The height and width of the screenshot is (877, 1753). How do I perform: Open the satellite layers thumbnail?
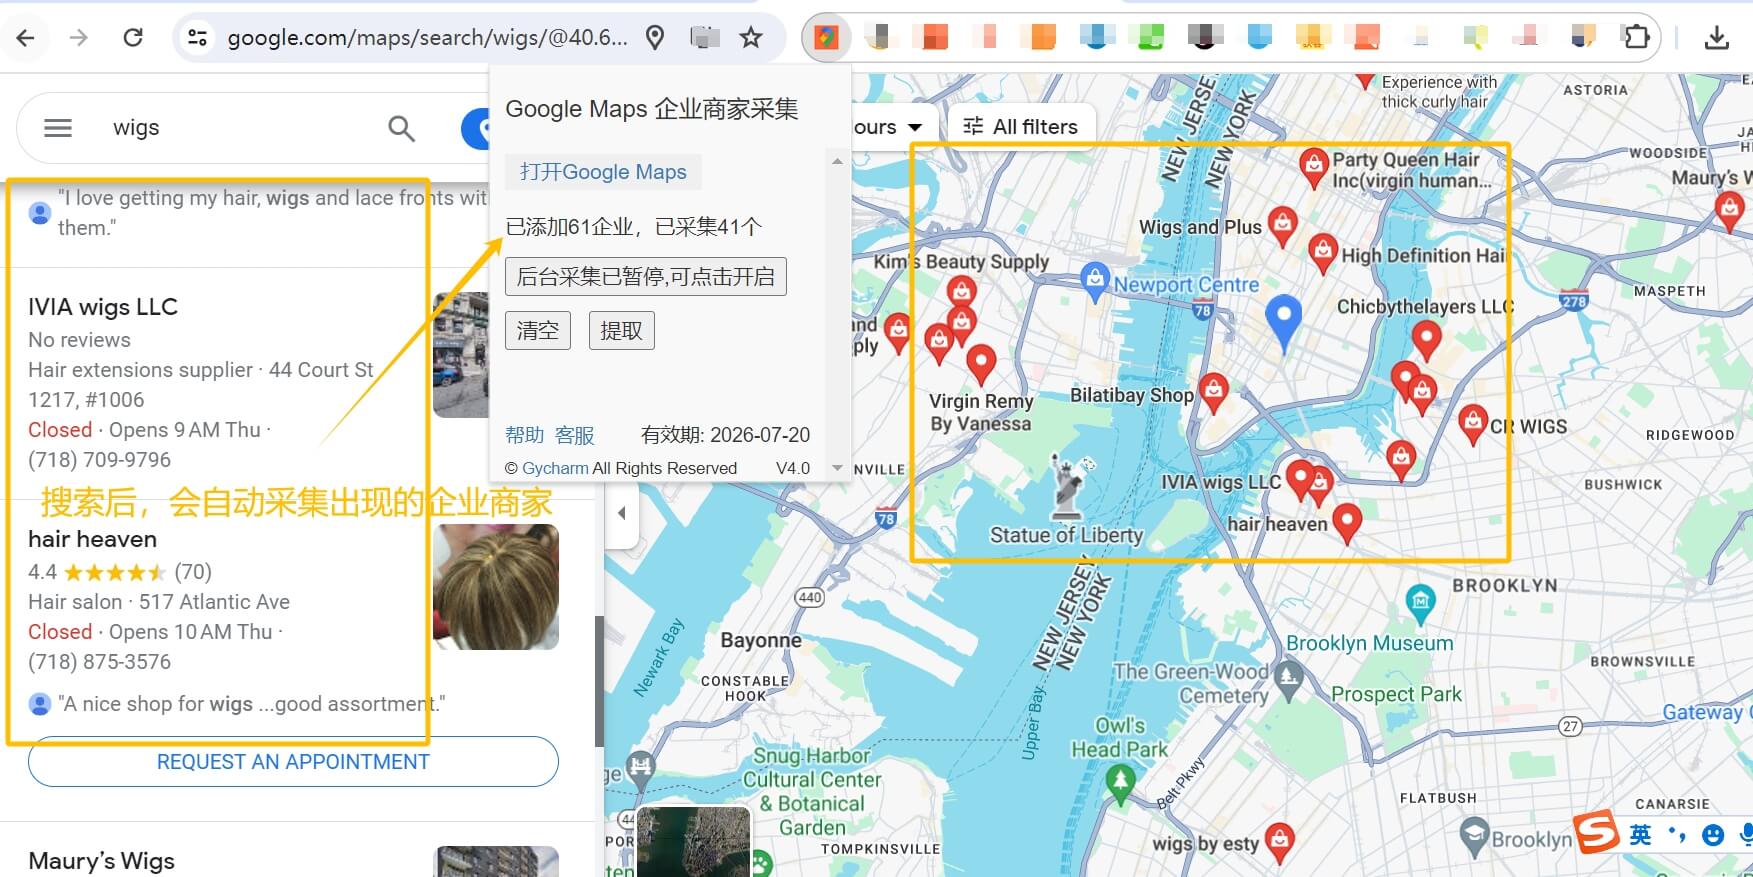click(693, 842)
